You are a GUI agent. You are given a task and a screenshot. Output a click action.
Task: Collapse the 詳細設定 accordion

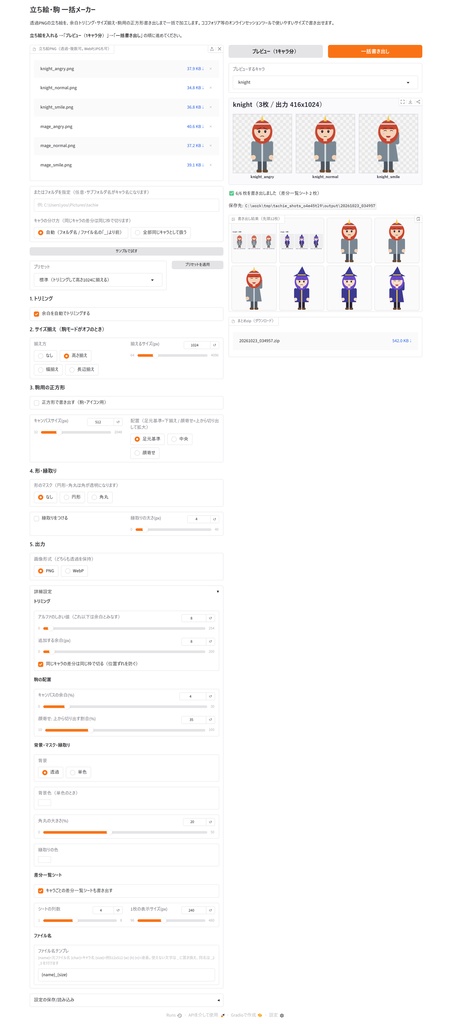[x=127, y=590]
